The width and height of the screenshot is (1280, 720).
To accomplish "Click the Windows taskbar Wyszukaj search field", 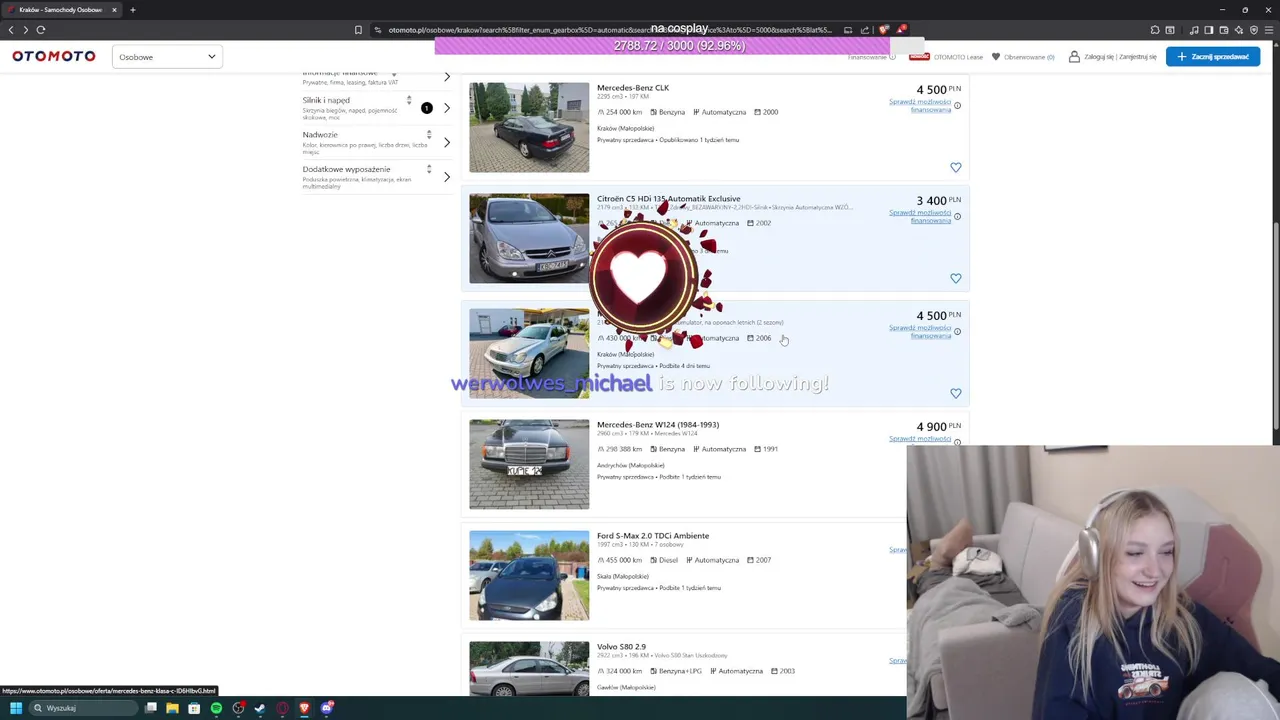I will pos(81,708).
